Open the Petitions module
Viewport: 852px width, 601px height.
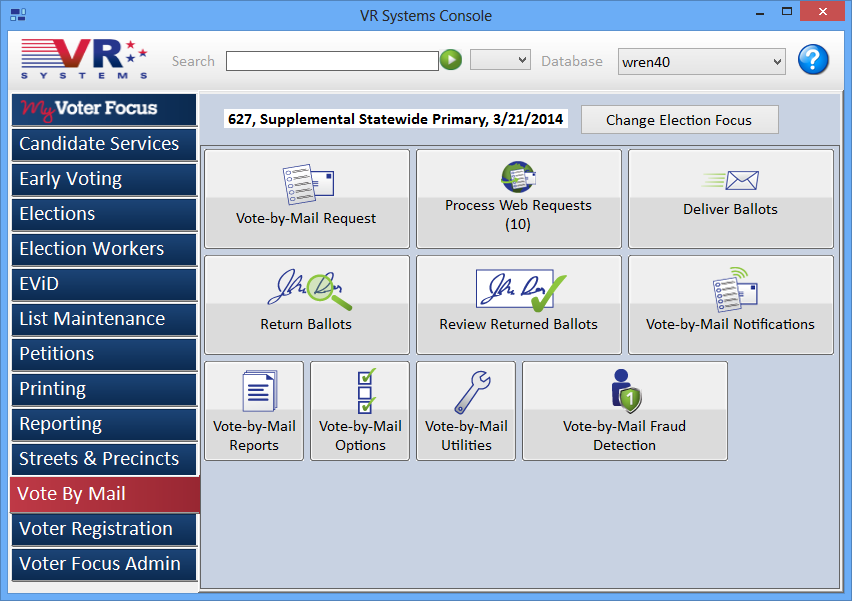coord(104,354)
